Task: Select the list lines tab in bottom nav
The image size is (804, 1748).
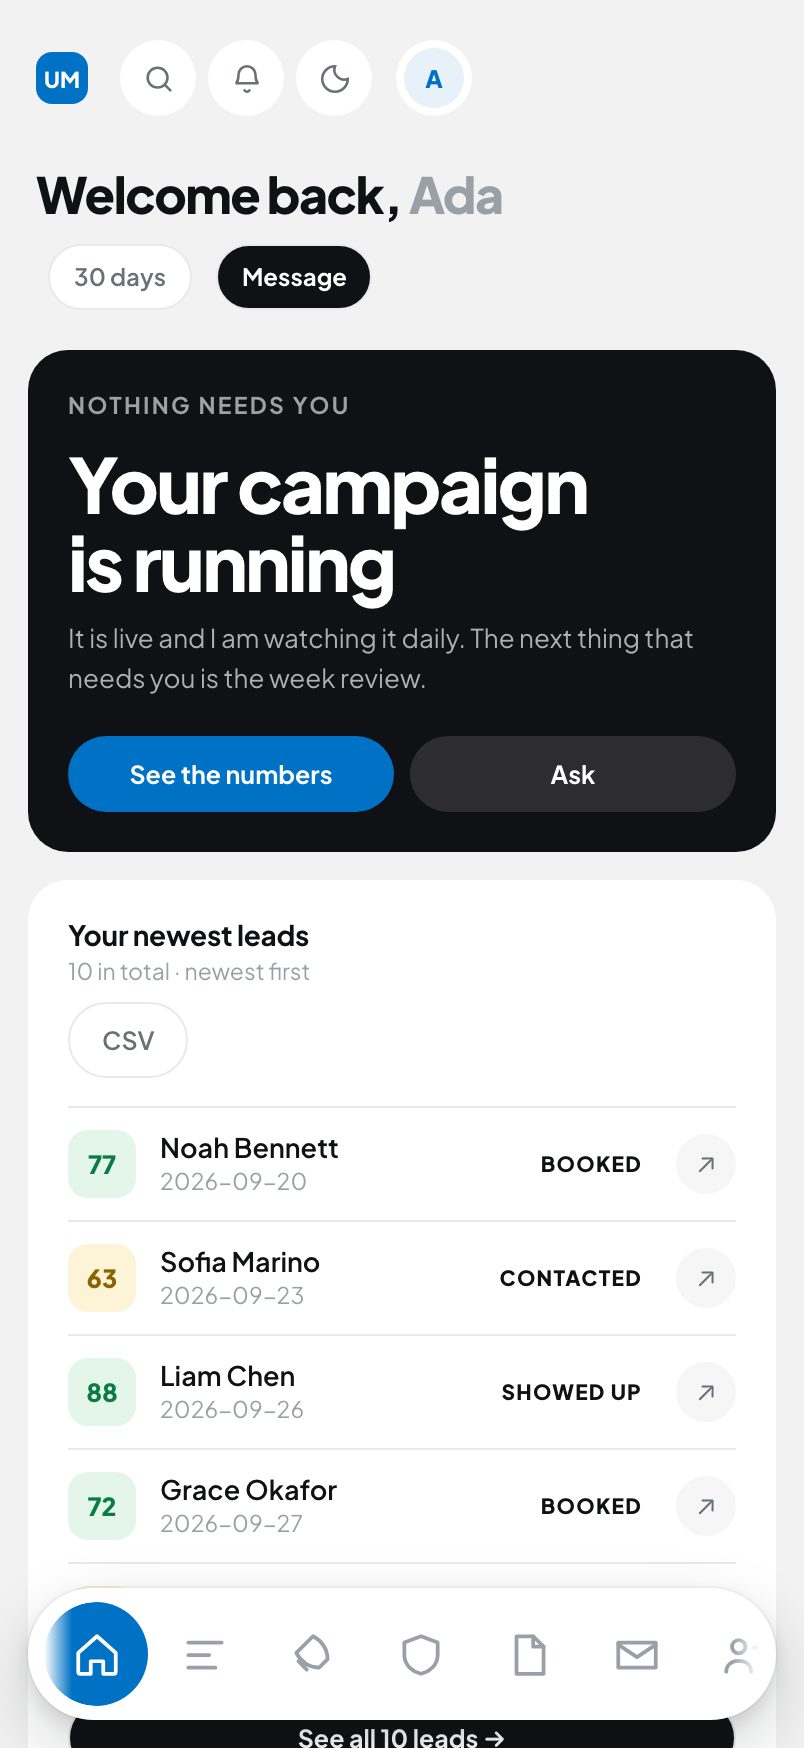Action: coord(205,1655)
